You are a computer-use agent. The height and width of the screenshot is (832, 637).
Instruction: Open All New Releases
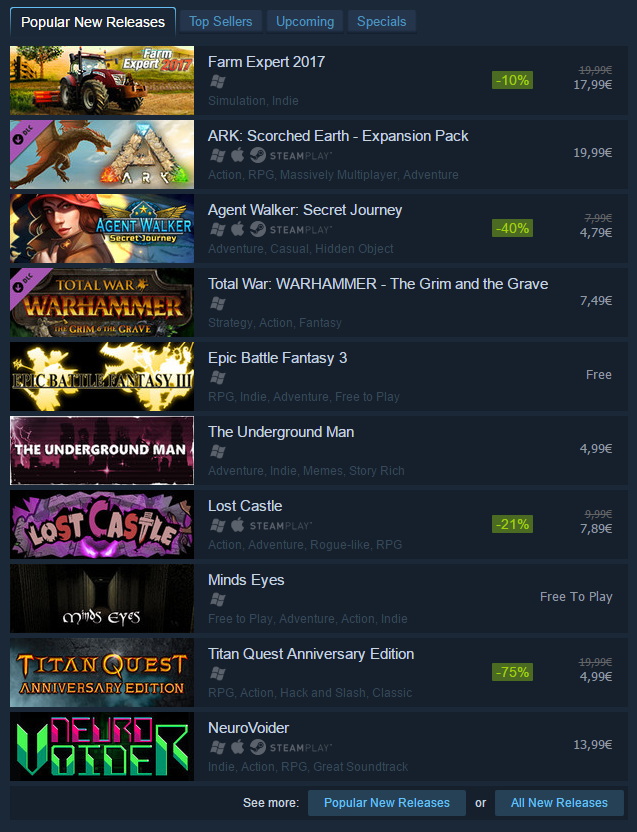[x=559, y=803]
